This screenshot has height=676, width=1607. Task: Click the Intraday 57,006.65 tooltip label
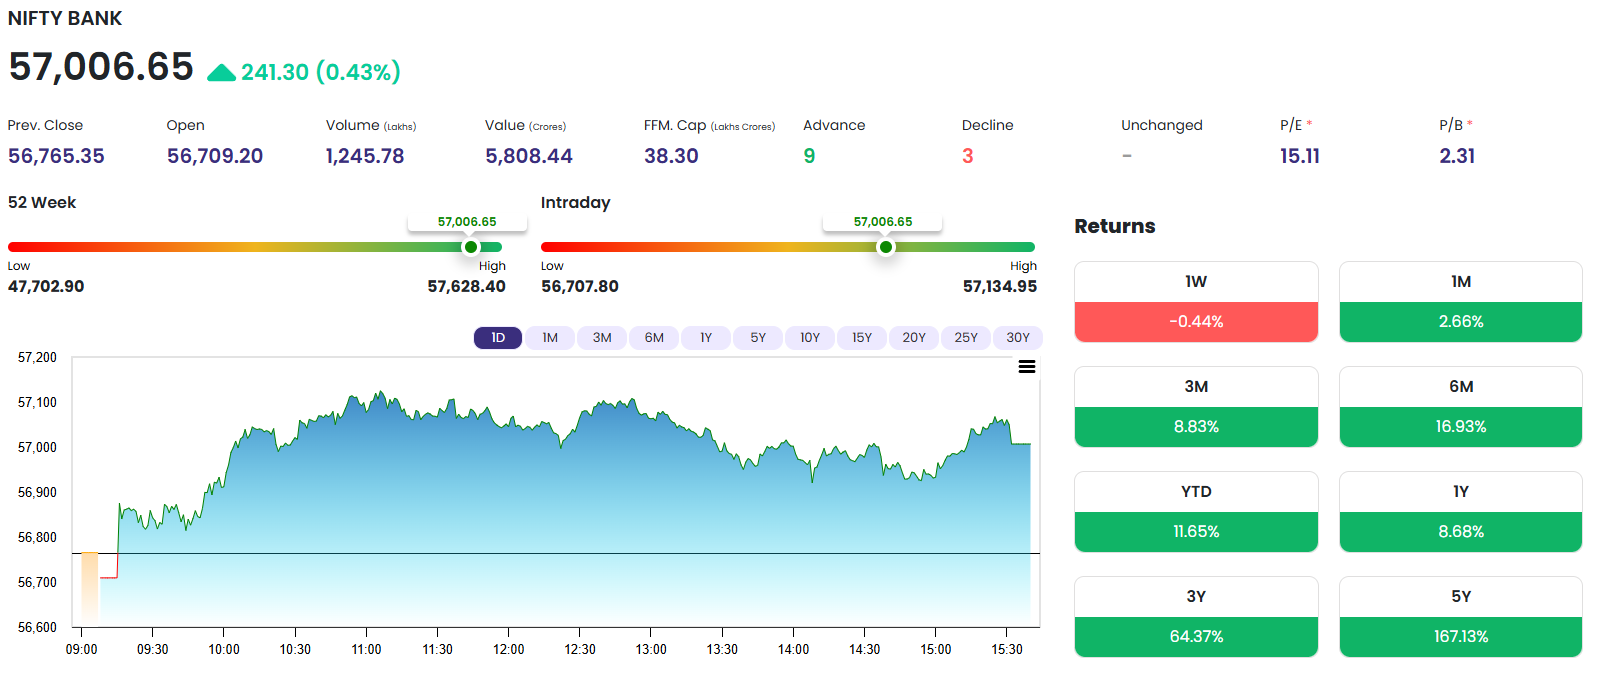pos(883,222)
